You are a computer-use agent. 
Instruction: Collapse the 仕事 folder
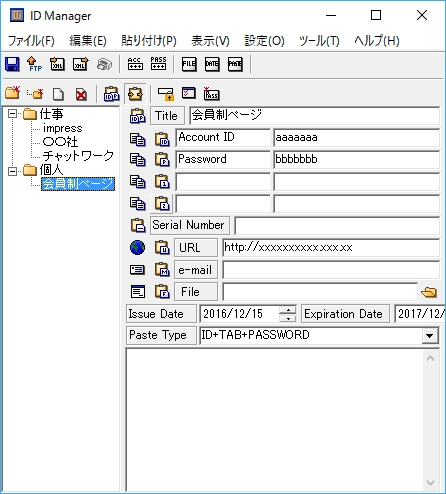coord(12,114)
